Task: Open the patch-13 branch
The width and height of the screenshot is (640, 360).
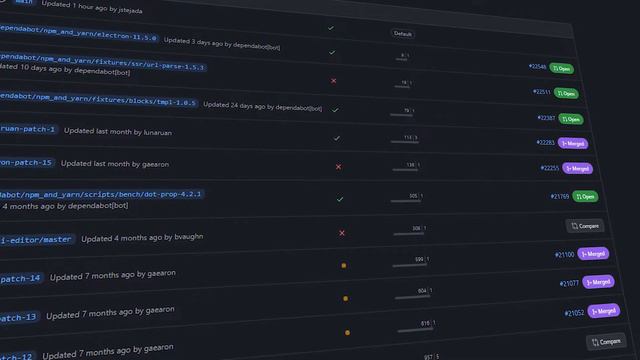Action: tap(19, 317)
